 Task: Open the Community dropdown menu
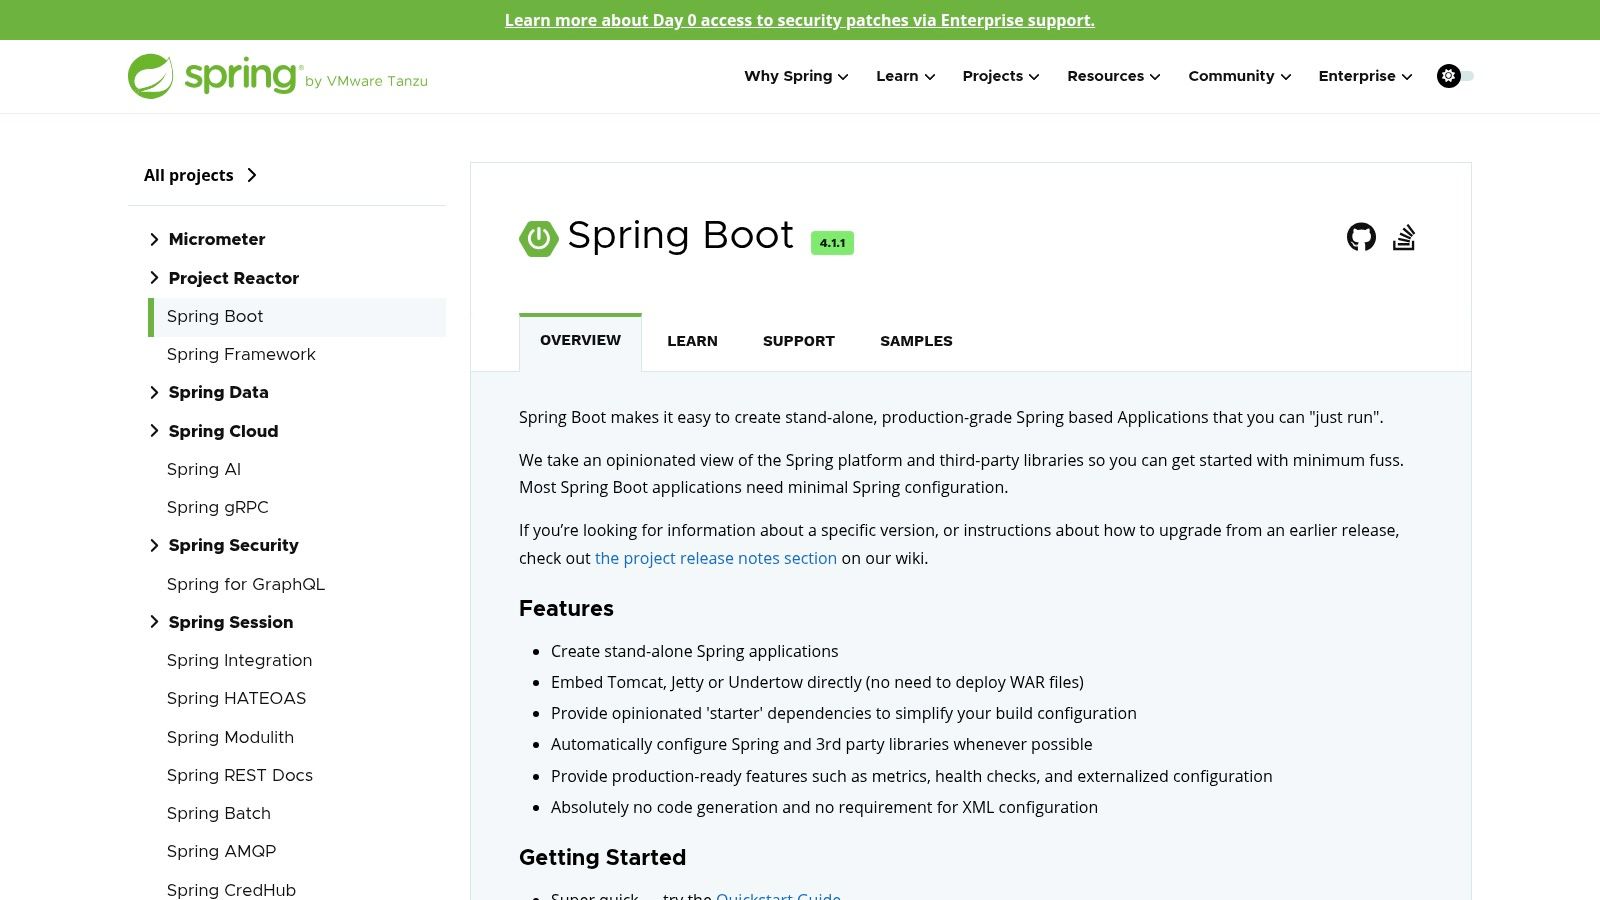[1239, 76]
